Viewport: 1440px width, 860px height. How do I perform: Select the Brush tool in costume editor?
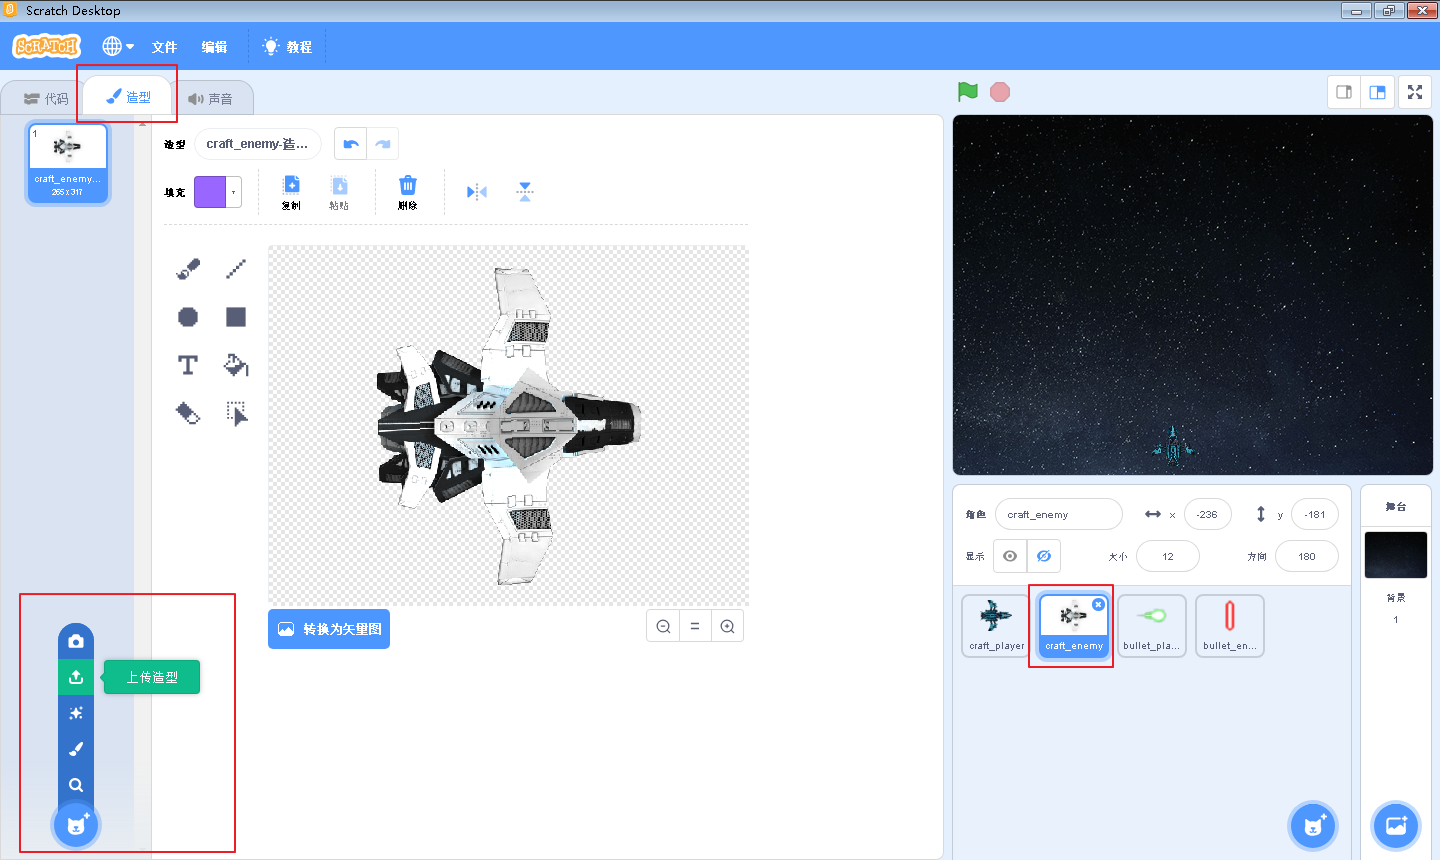coord(188,269)
